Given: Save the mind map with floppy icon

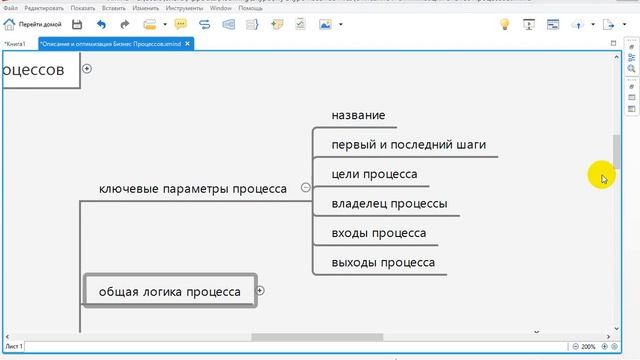Looking at the screenshot, I should point(77,24).
